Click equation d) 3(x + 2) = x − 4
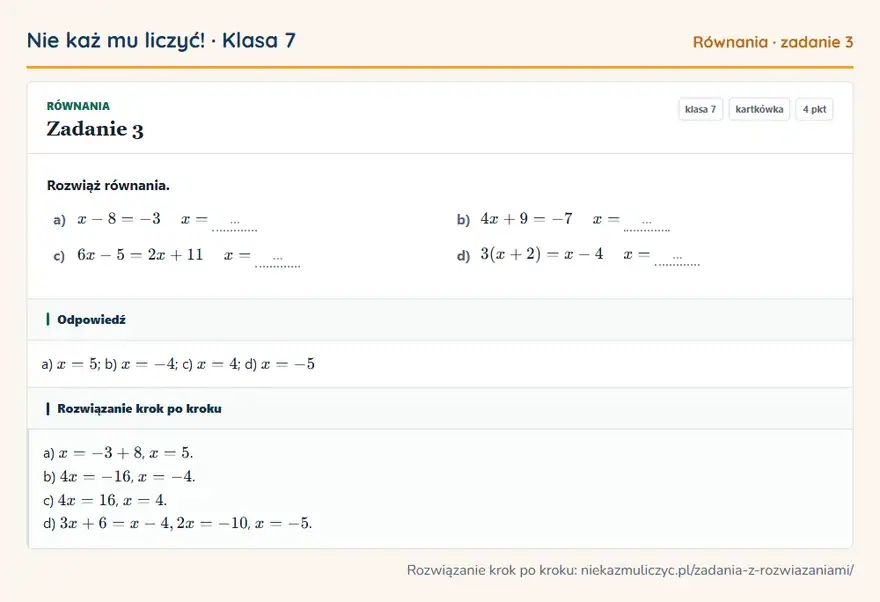Image resolution: width=880 pixels, height=602 pixels. pyautogui.click(x=542, y=254)
